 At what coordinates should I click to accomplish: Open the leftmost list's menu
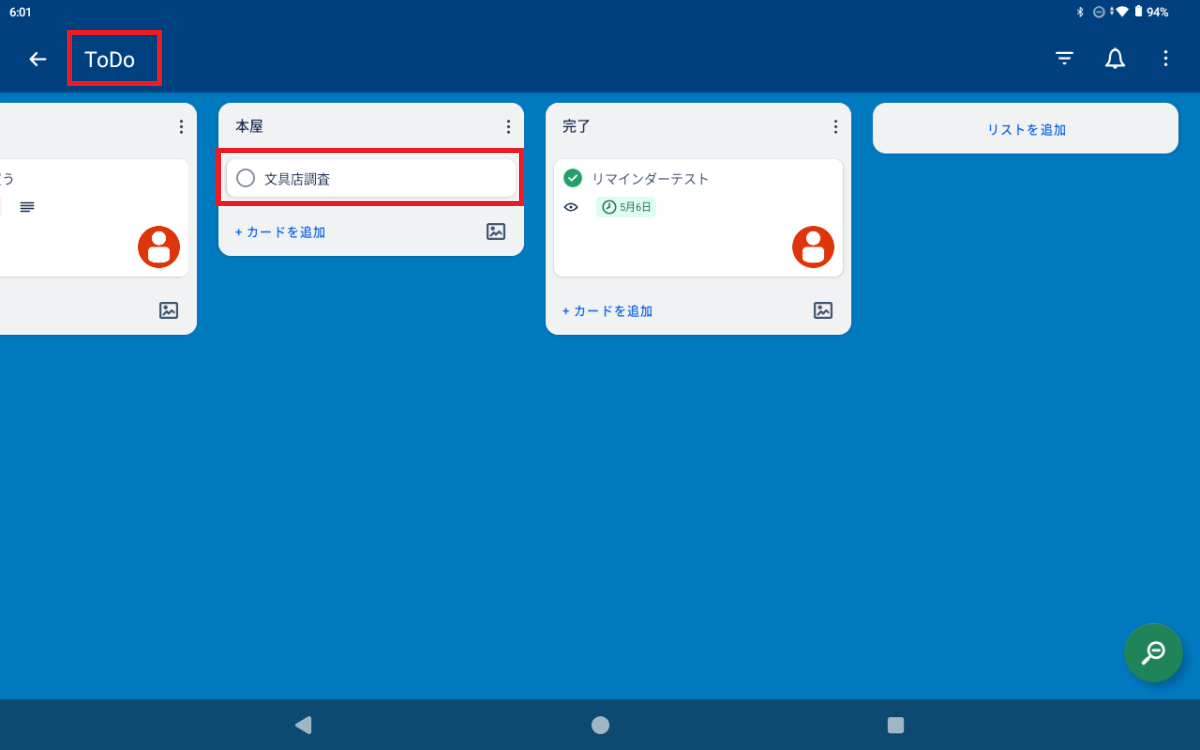tap(181, 126)
